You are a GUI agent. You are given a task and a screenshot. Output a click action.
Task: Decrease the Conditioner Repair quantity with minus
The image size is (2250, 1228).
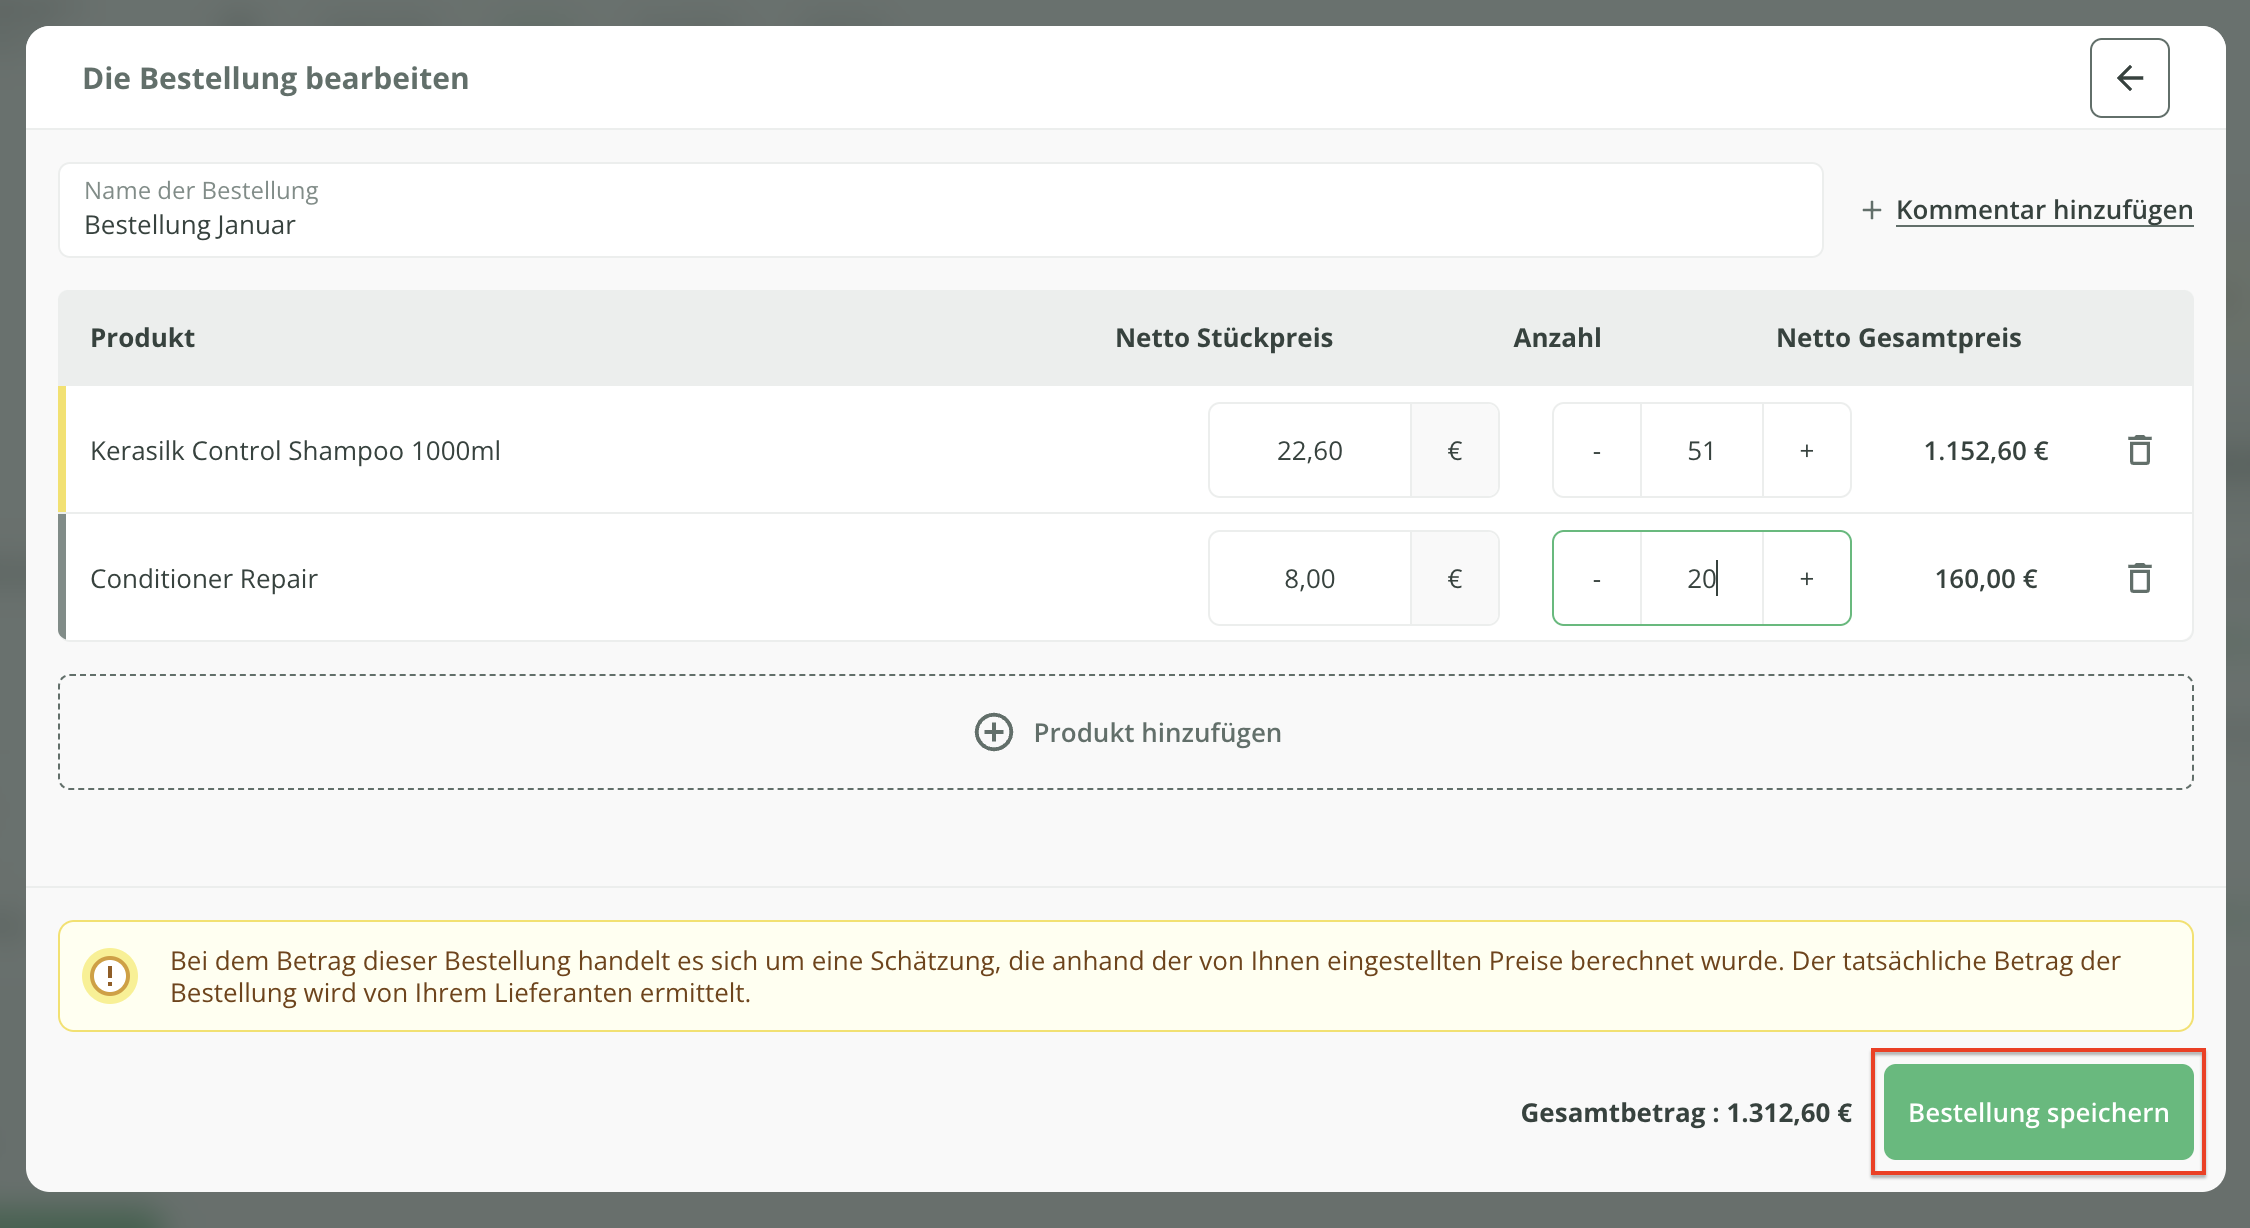1596,578
